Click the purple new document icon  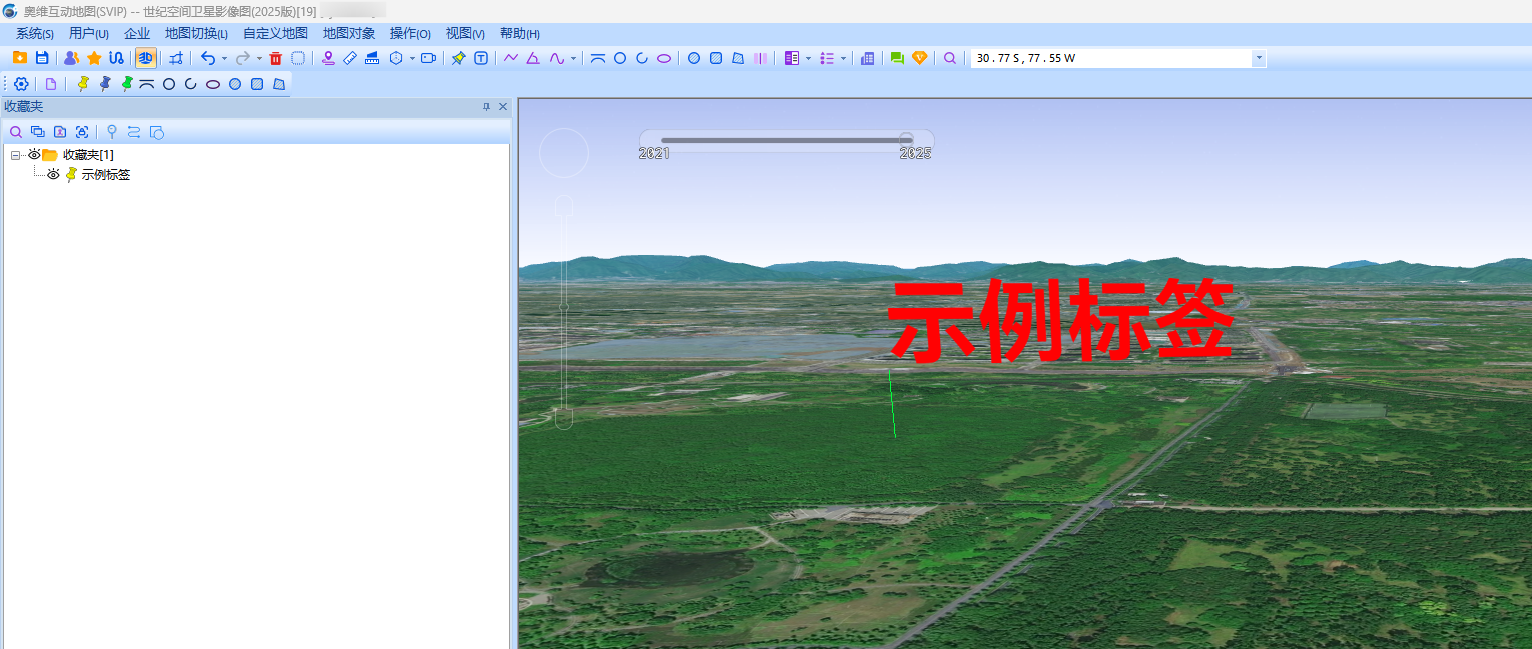[x=51, y=84]
